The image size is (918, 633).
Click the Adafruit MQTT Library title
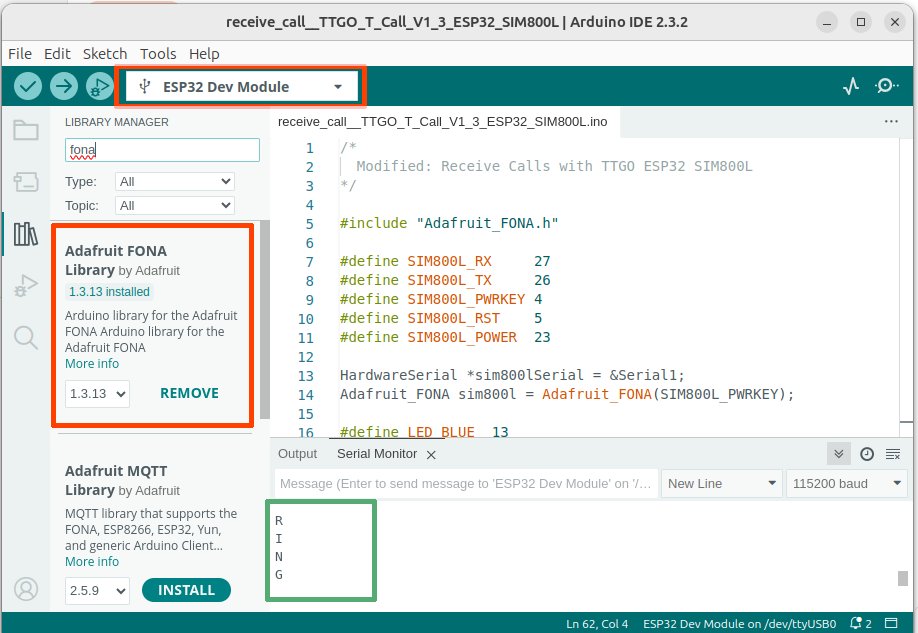pyautogui.click(x=116, y=480)
